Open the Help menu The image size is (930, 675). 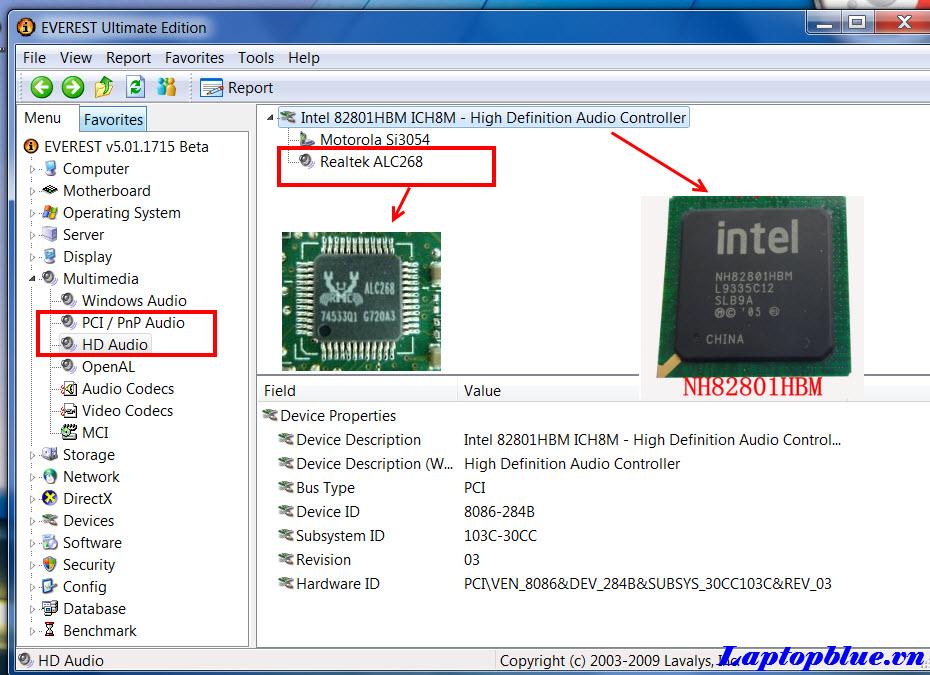point(304,58)
